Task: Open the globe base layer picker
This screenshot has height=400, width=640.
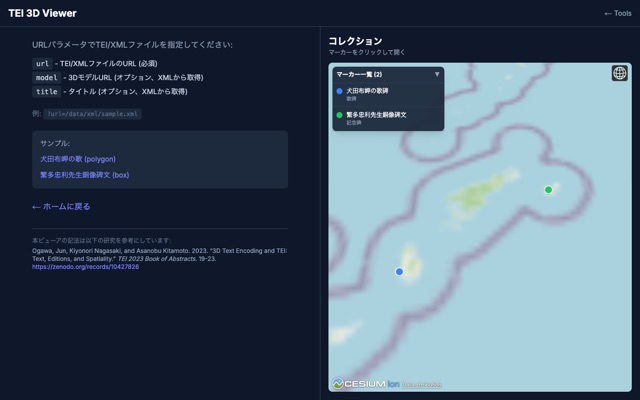Action: [x=619, y=73]
